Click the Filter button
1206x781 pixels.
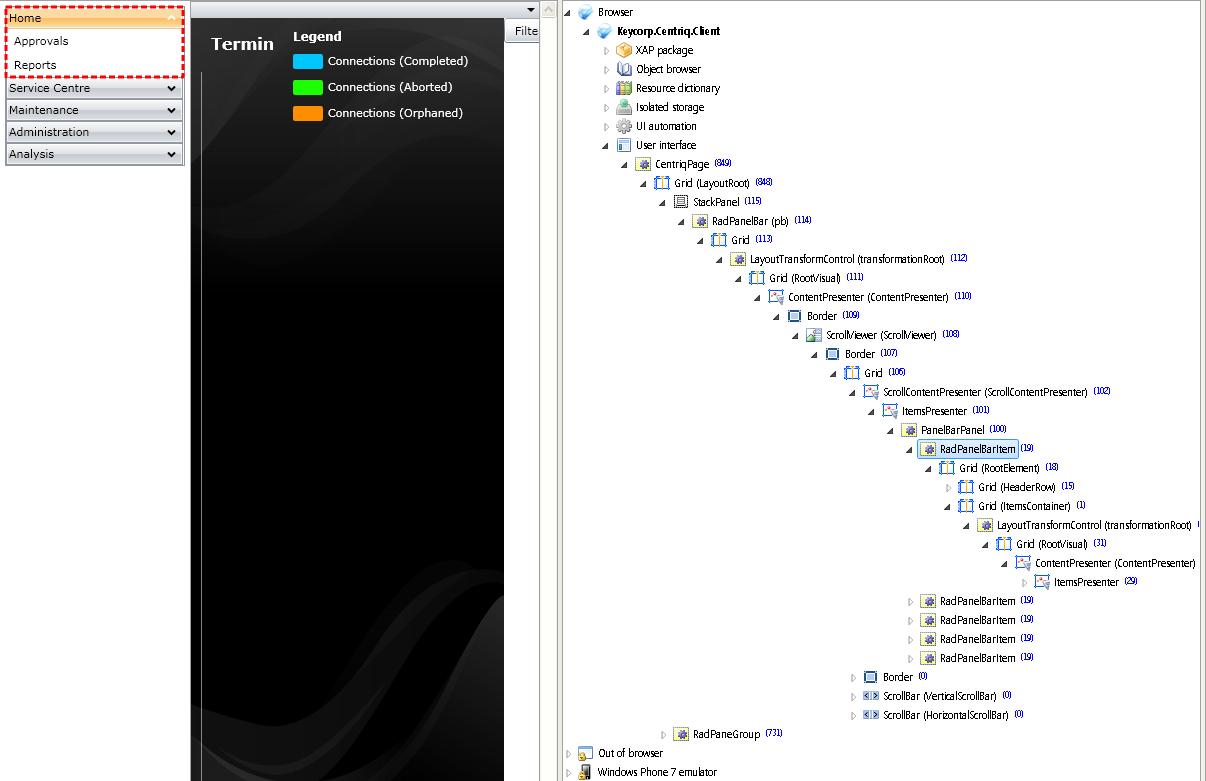click(523, 31)
